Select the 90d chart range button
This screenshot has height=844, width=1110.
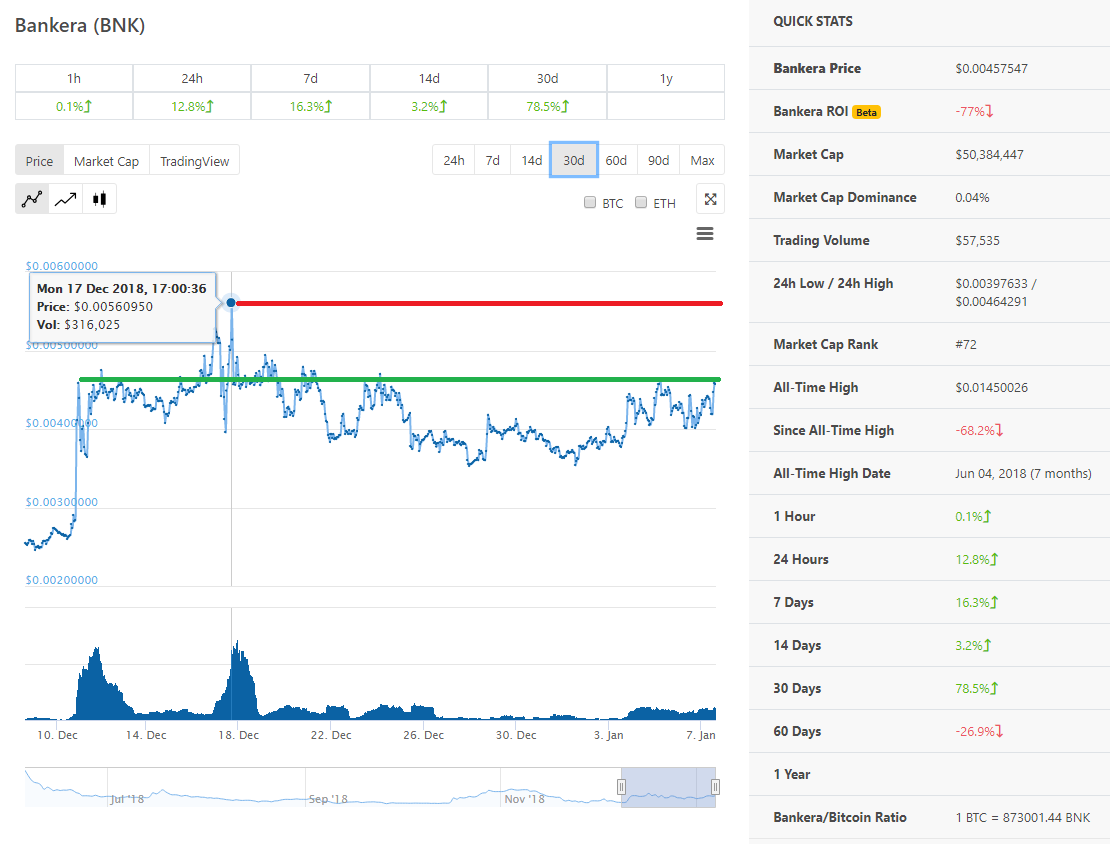[658, 160]
